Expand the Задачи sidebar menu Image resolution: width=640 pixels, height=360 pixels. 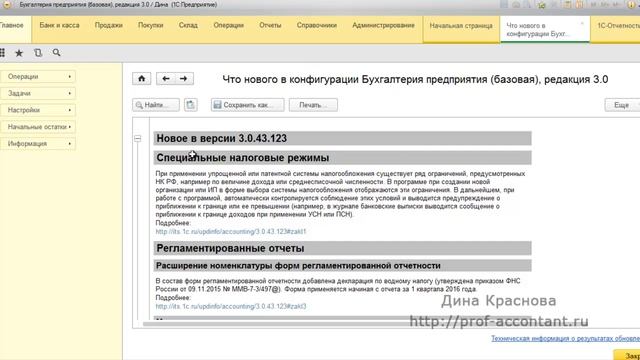tap(38, 93)
